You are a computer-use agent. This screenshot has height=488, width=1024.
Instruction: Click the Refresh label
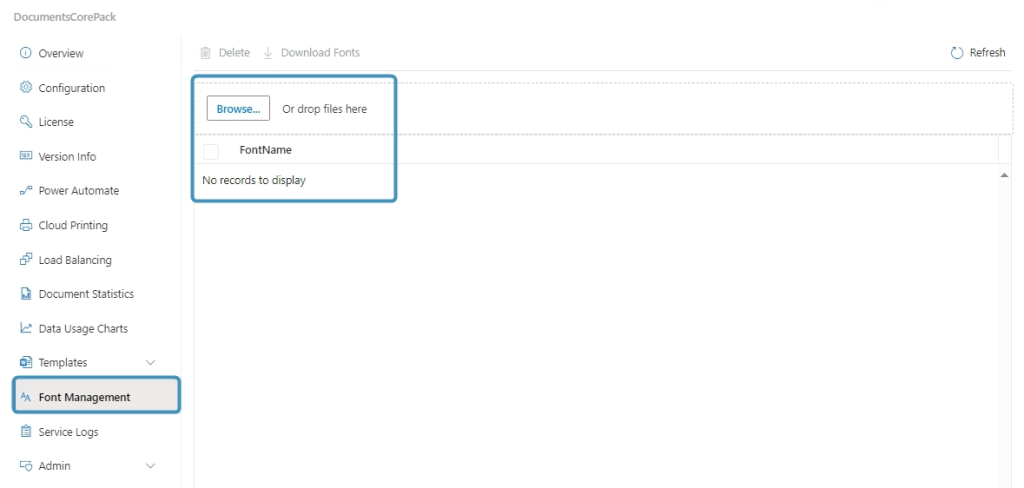point(987,53)
